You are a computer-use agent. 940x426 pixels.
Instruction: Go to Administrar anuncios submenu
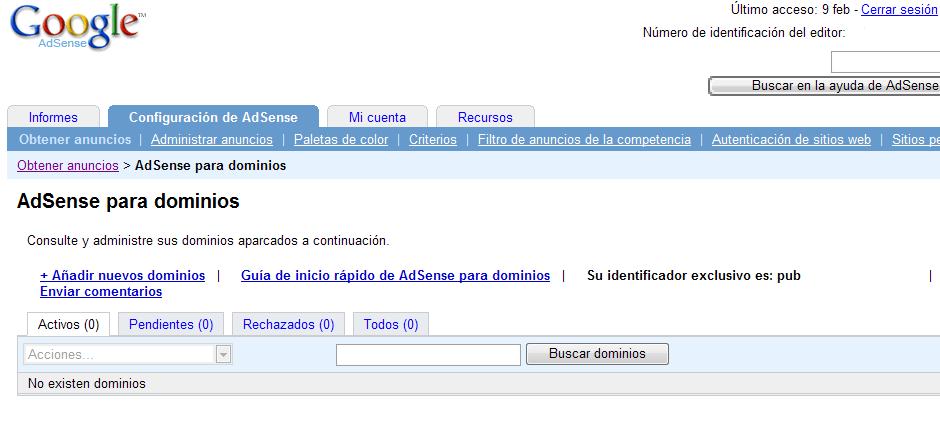tap(211, 140)
